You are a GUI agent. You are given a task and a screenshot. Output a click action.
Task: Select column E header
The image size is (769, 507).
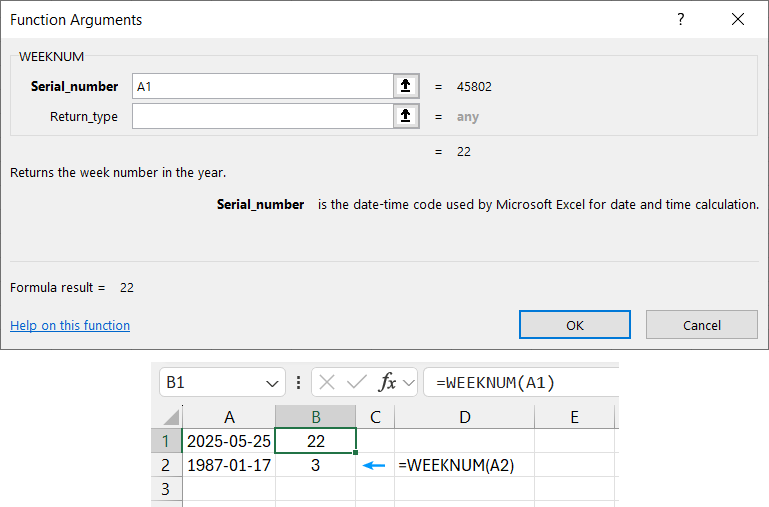[x=574, y=417]
